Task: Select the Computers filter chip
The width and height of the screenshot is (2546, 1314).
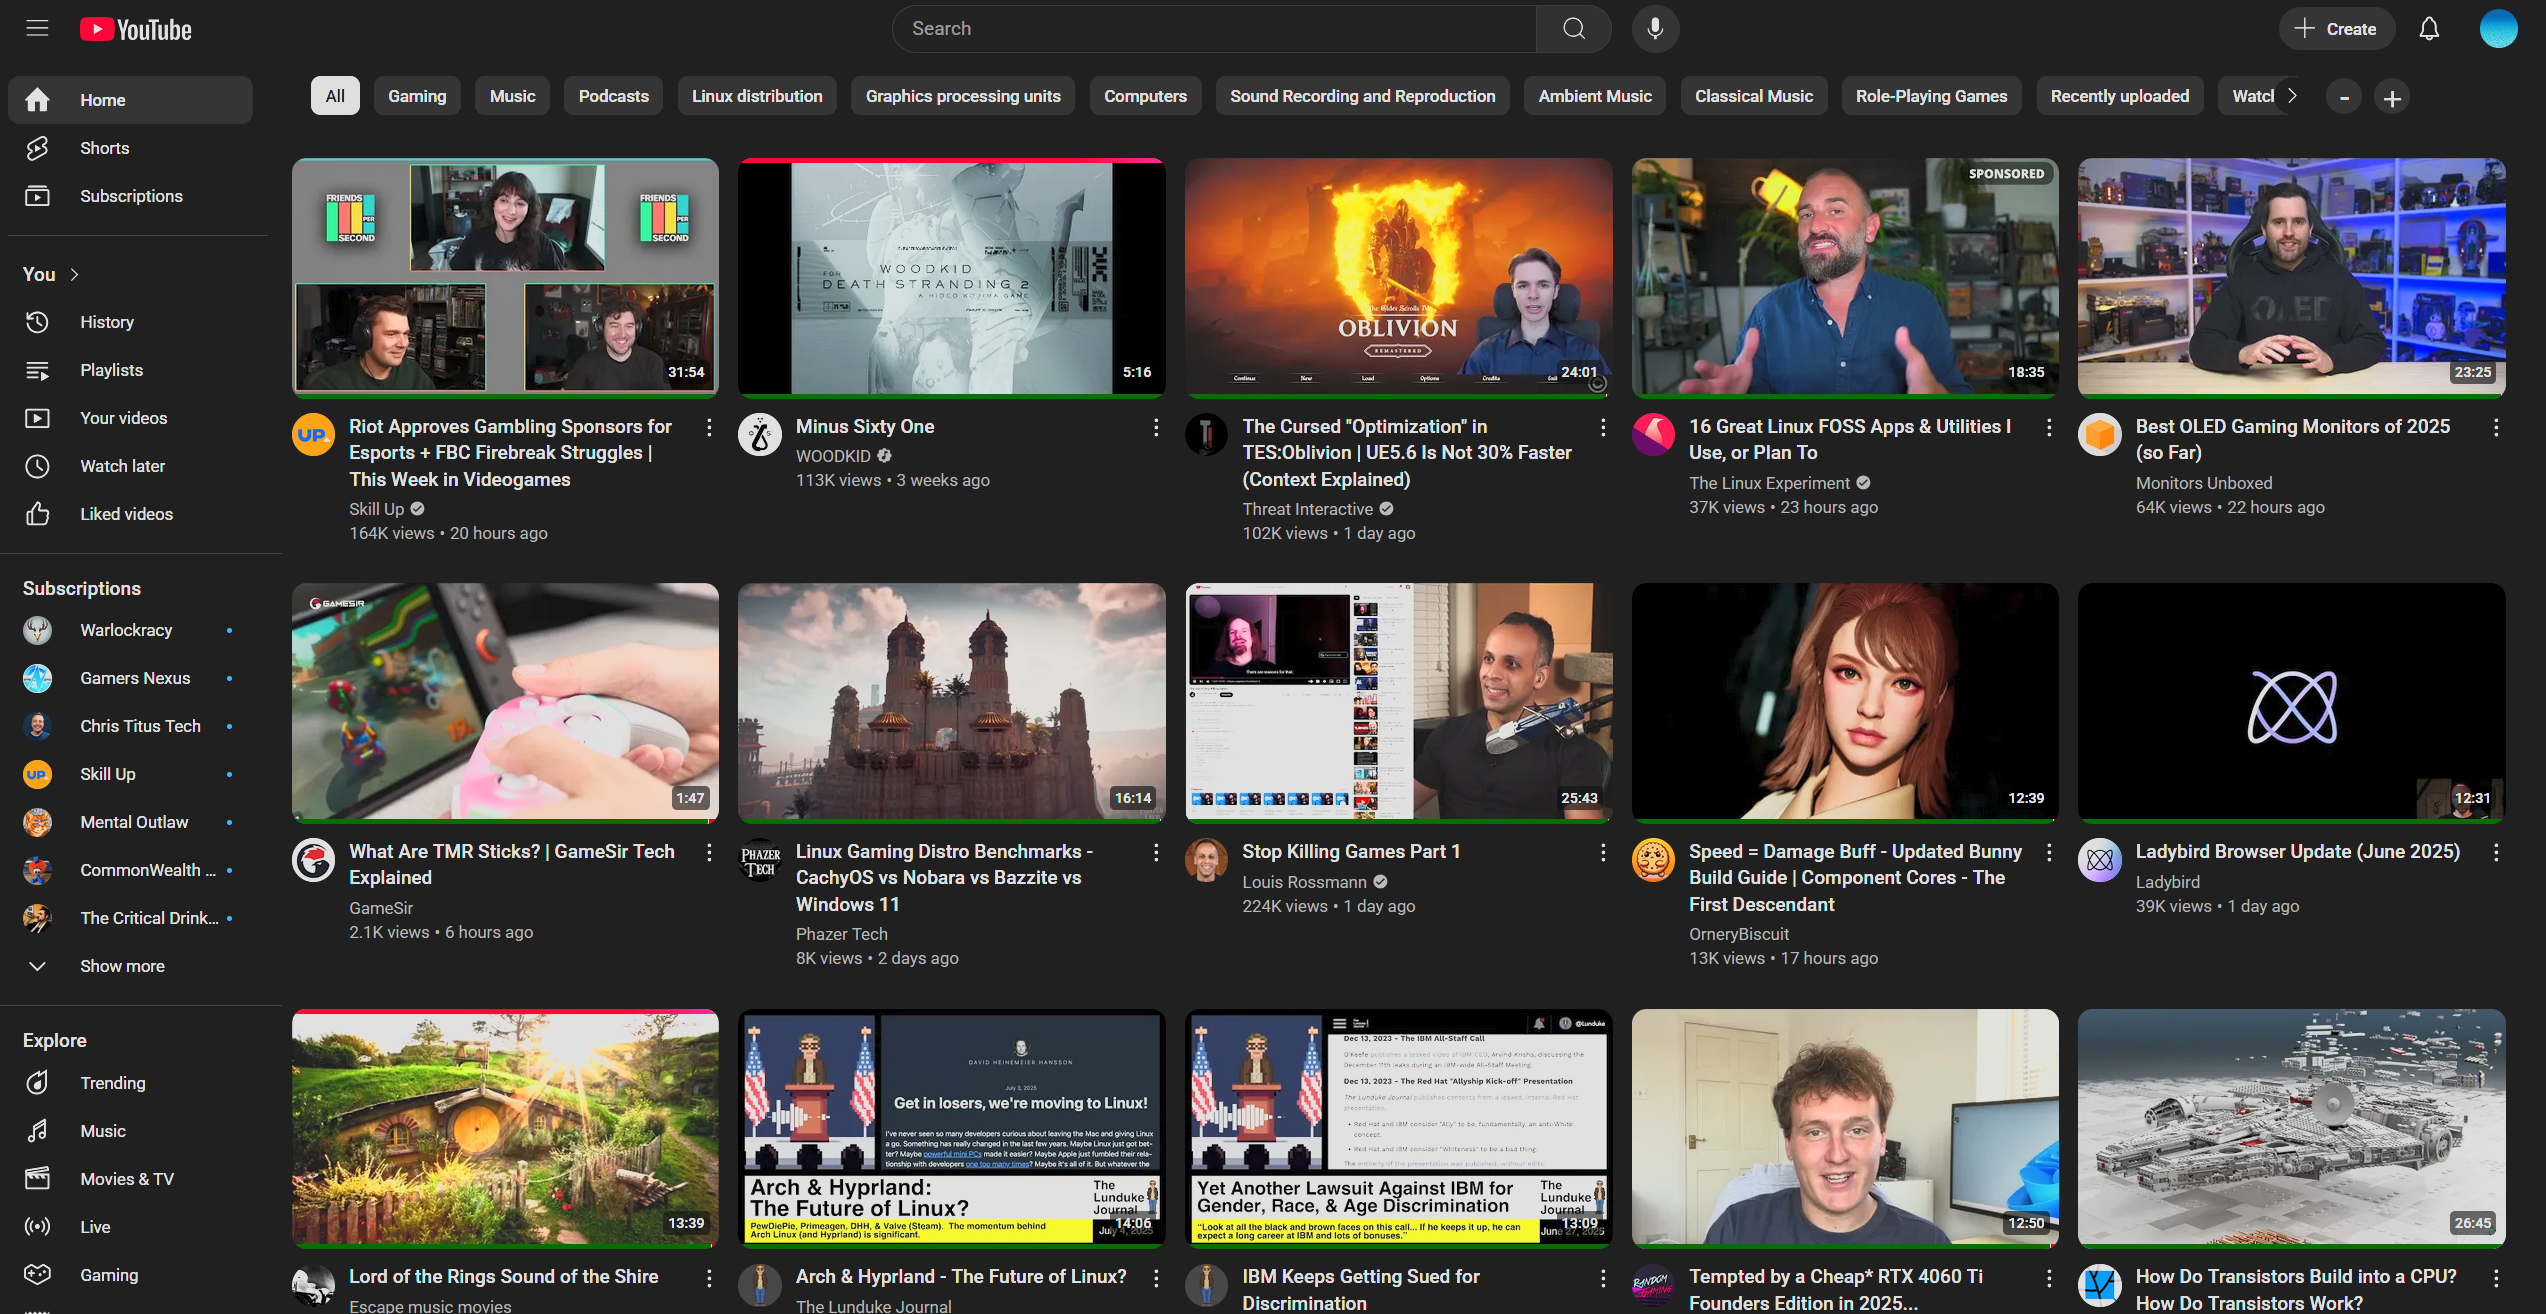Action: click(x=1145, y=96)
